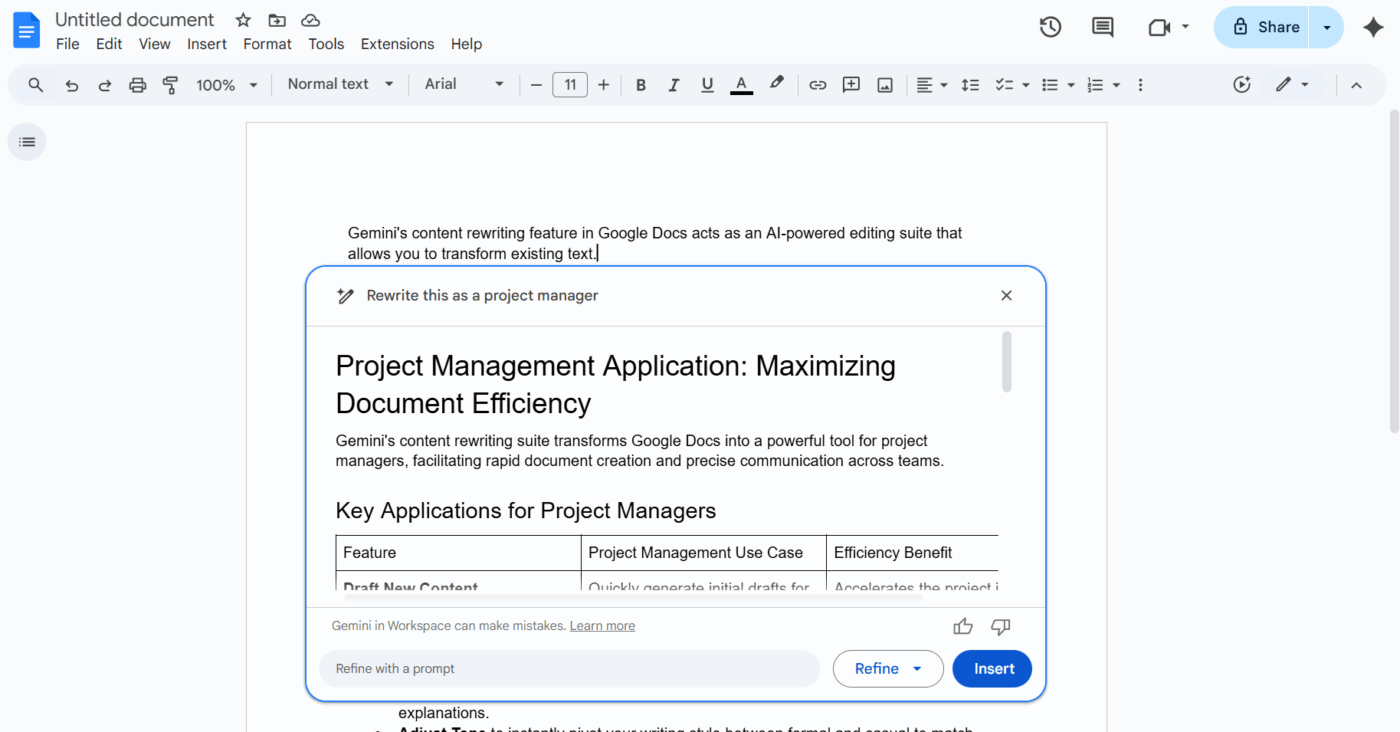Image resolution: width=1400 pixels, height=732 pixels.
Task: Click the paint format roller icon
Action: [x=170, y=85]
